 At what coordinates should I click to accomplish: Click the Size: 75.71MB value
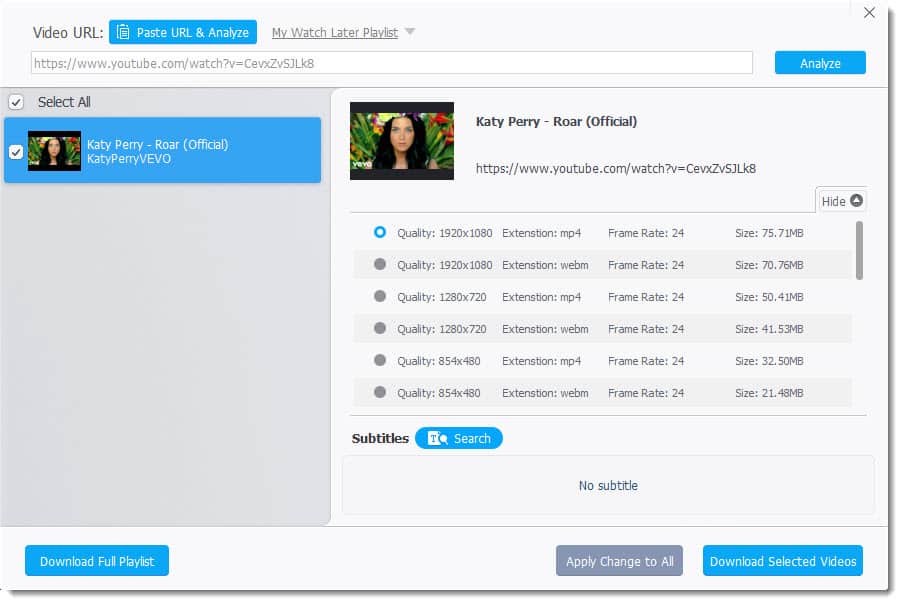(x=769, y=233)
